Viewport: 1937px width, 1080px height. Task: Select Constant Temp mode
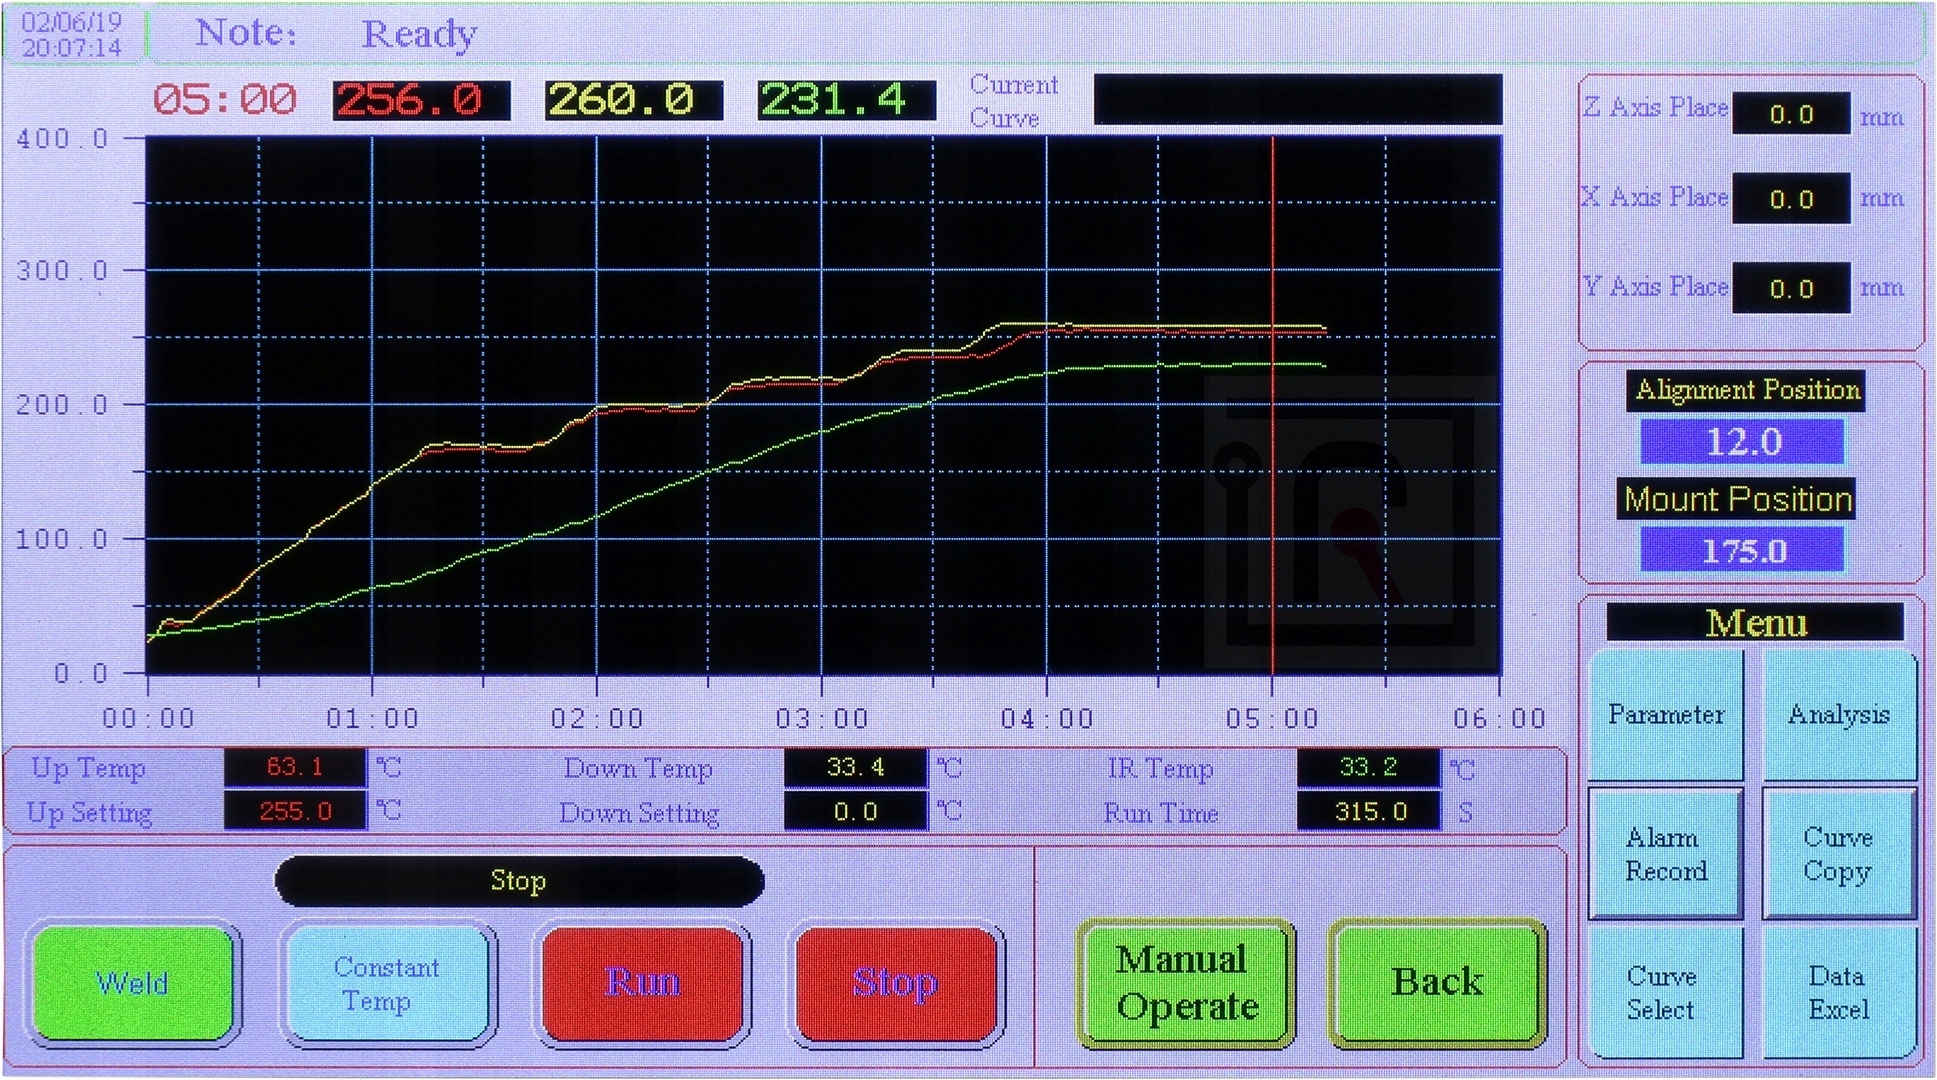pos(388,984)
